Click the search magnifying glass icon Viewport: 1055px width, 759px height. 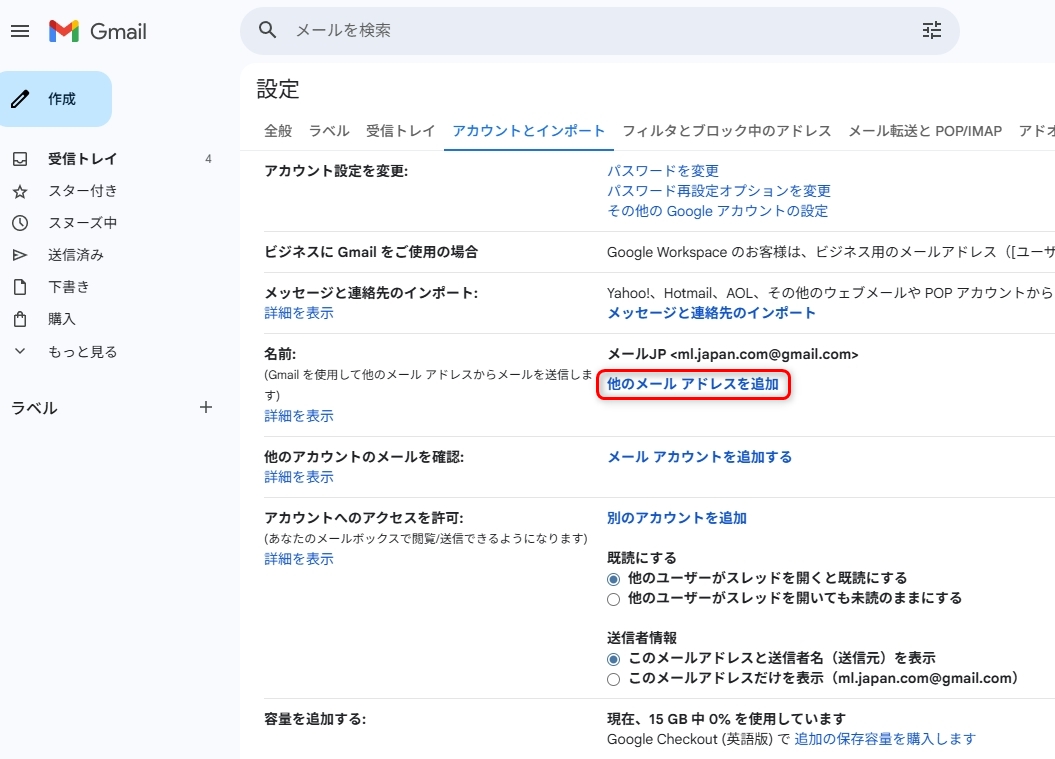coord(266,31)
